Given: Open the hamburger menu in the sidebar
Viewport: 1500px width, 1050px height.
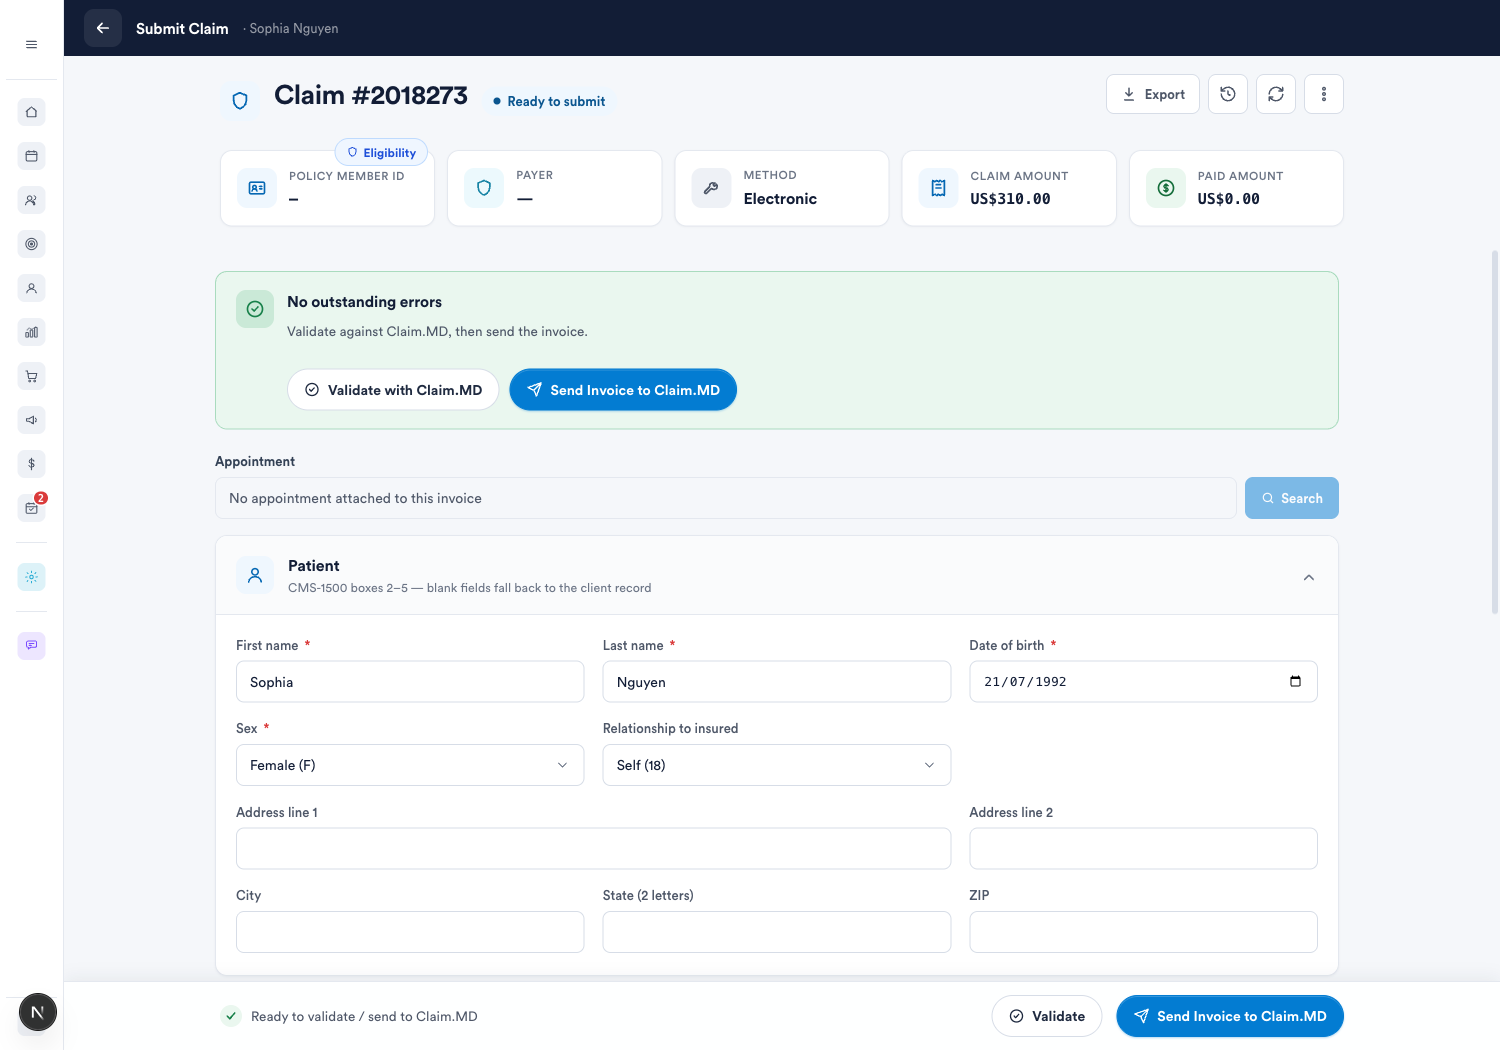Looking at the screenshot, I should click(31, 44).
